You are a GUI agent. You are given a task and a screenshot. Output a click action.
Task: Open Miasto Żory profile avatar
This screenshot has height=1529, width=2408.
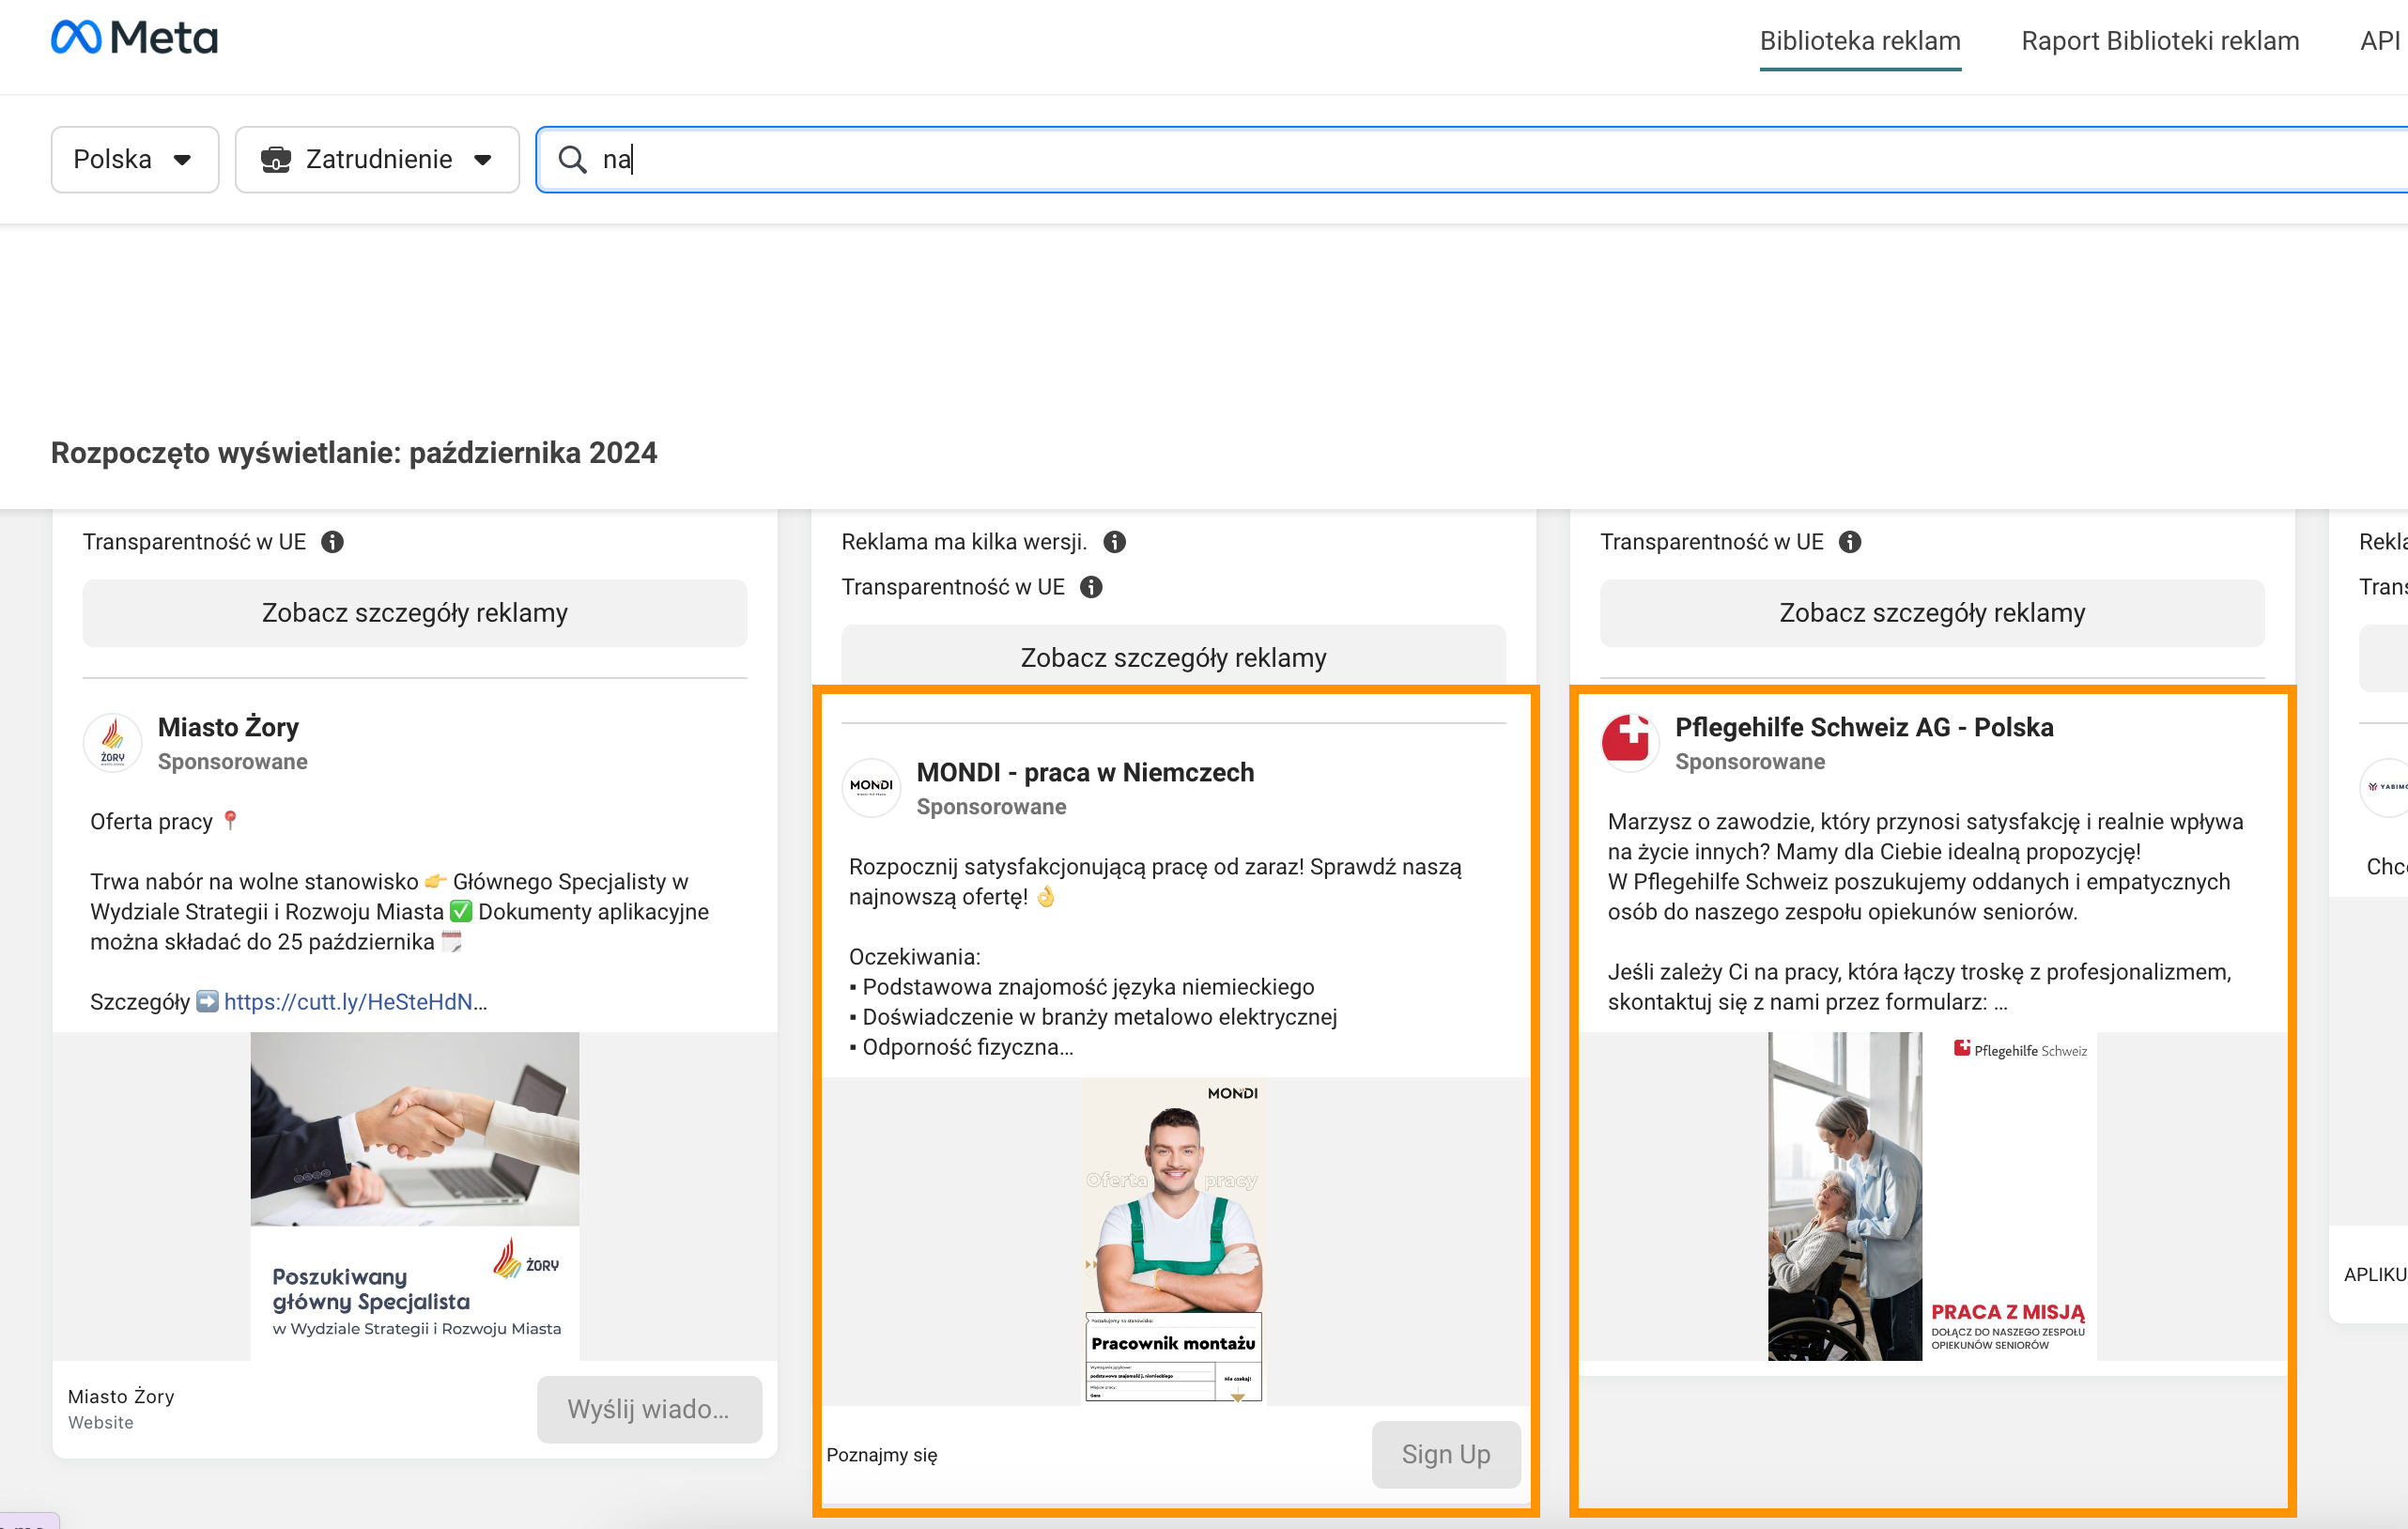coord(112,743)
